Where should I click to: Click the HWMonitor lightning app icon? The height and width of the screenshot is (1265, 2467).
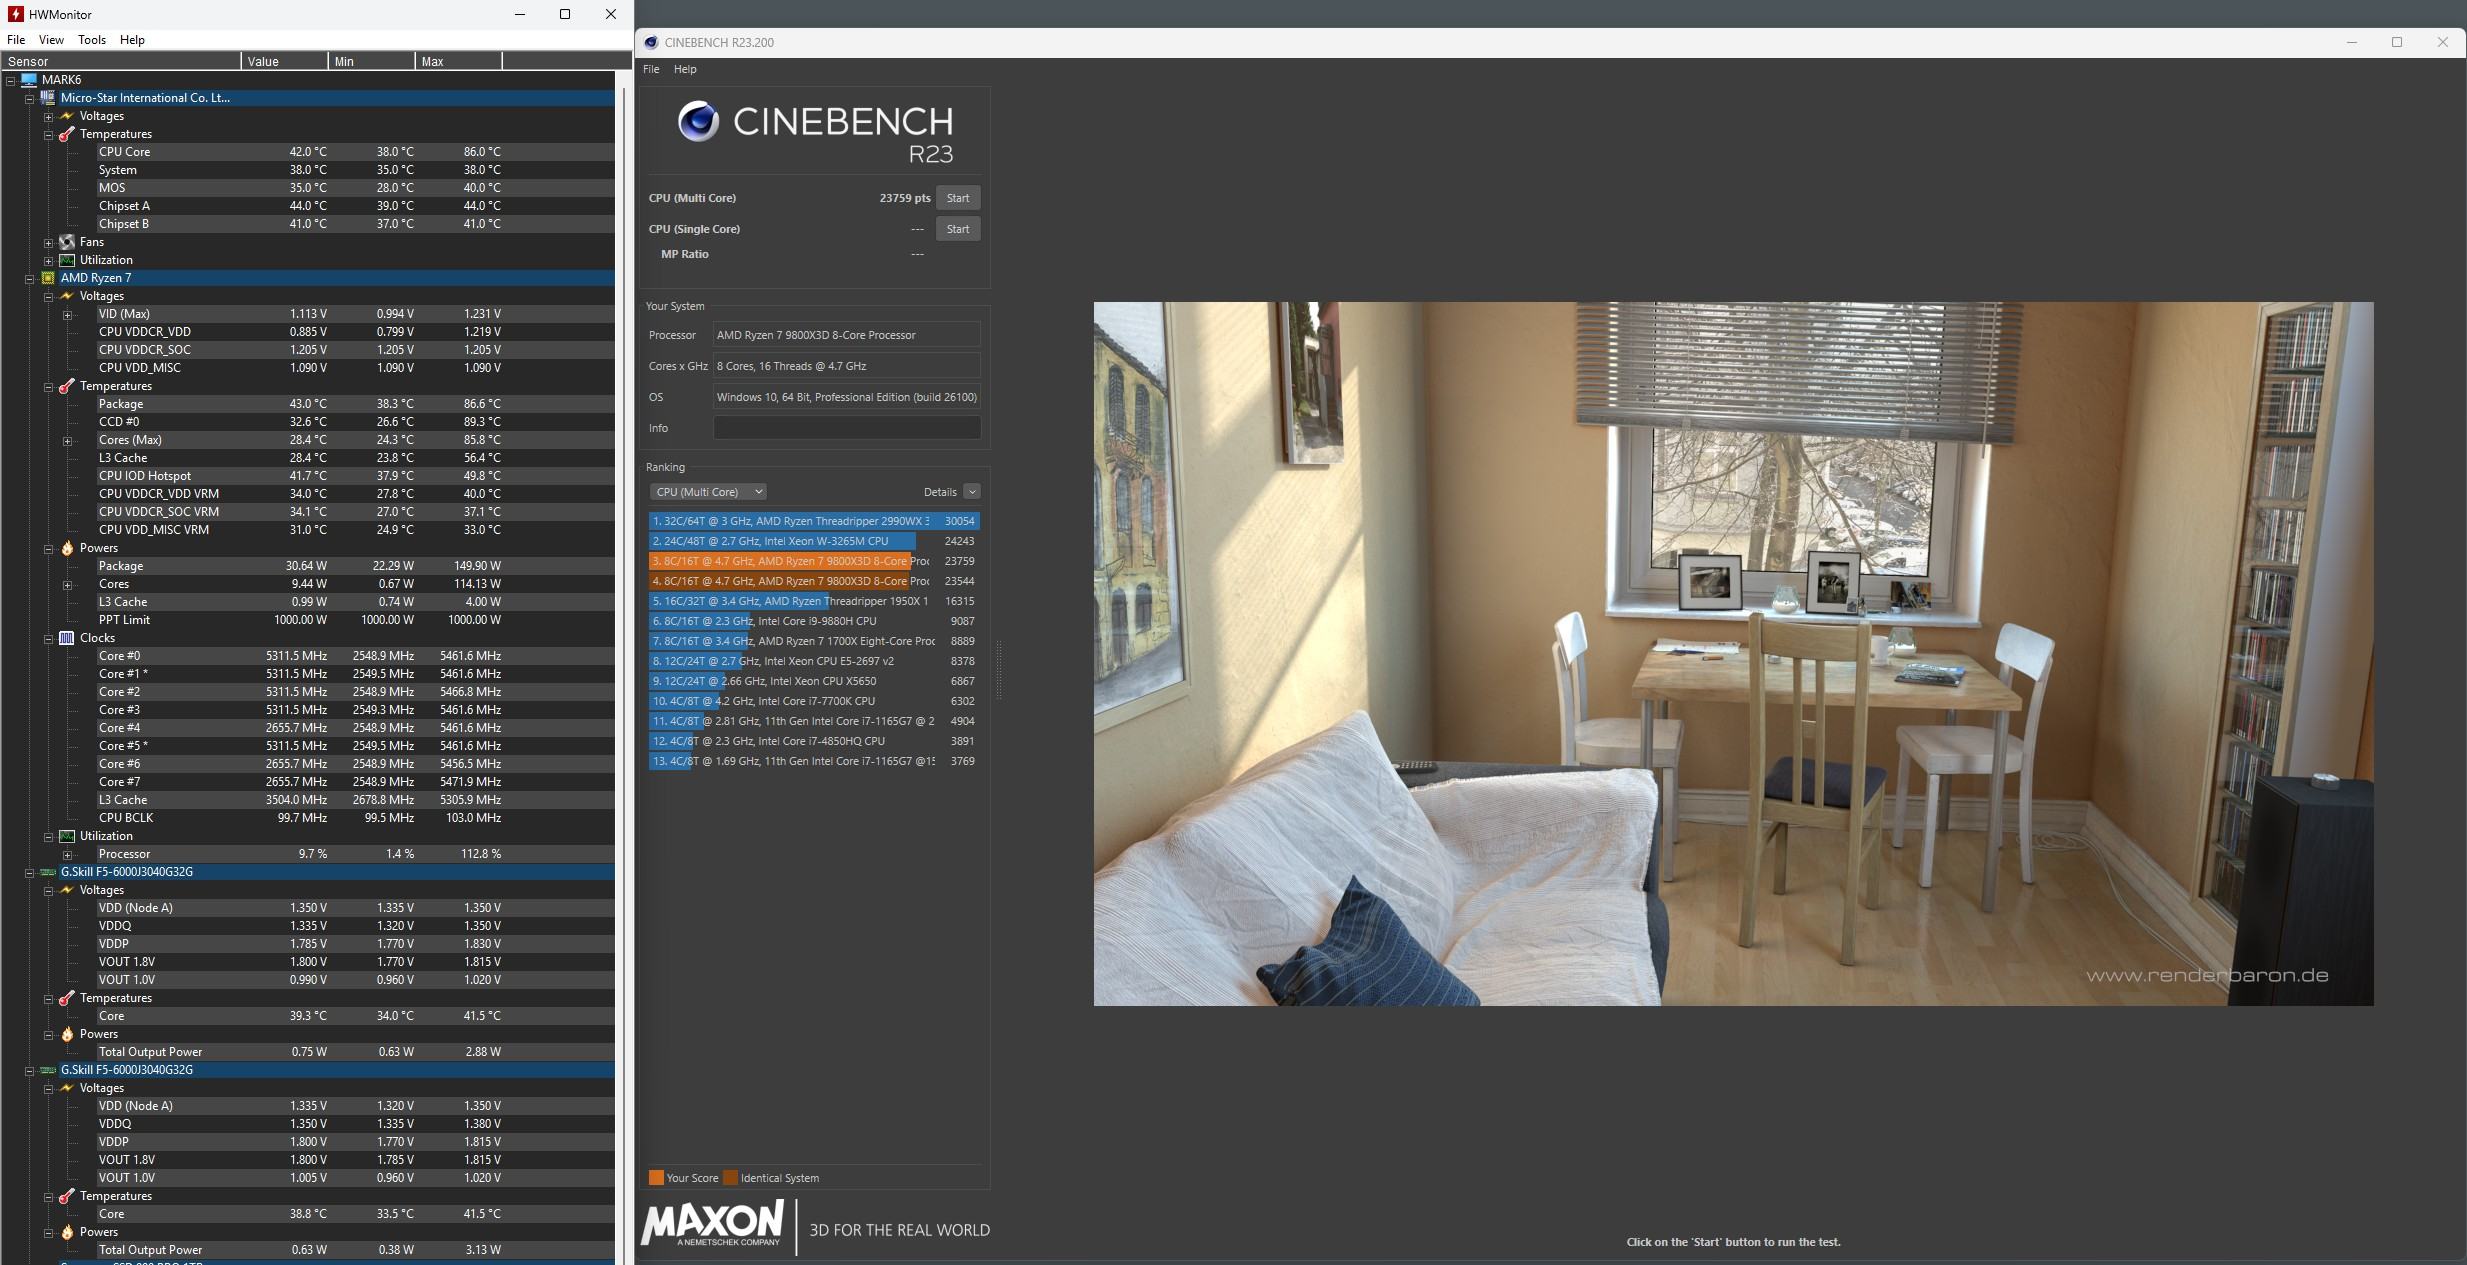point(16,14)
